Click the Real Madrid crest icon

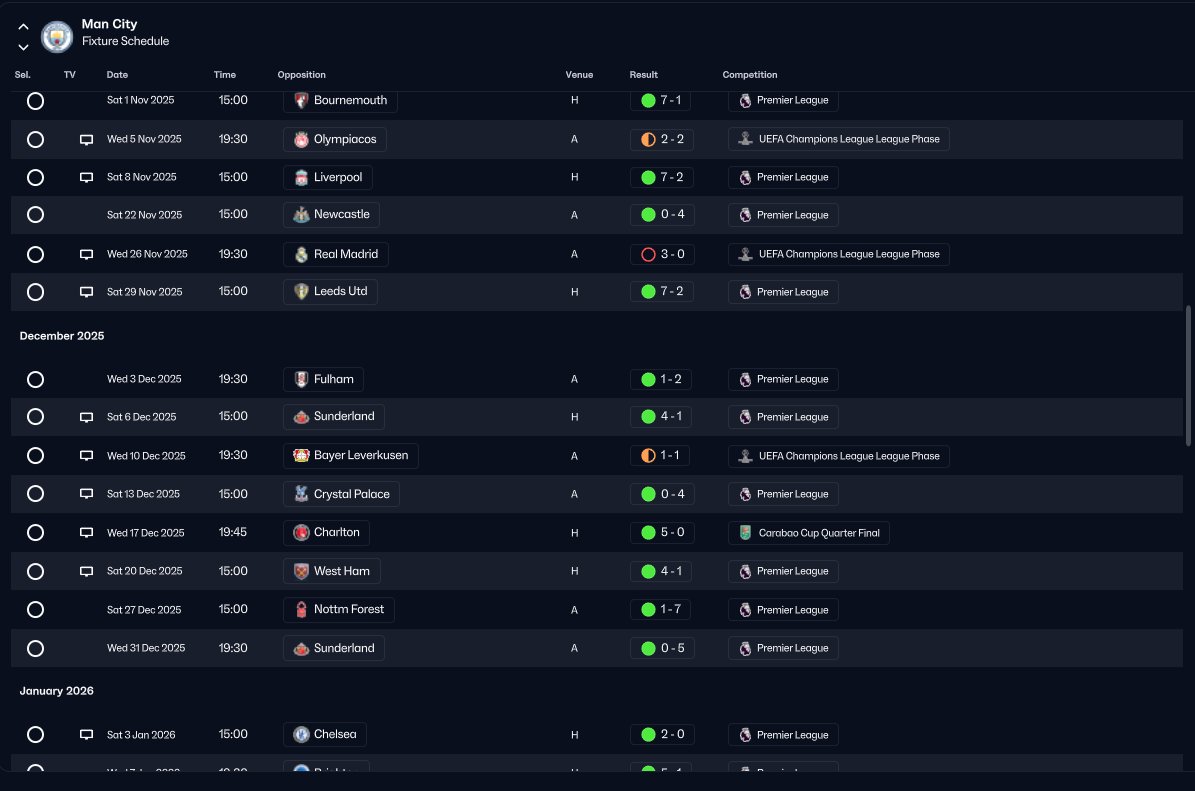[301, 255]
